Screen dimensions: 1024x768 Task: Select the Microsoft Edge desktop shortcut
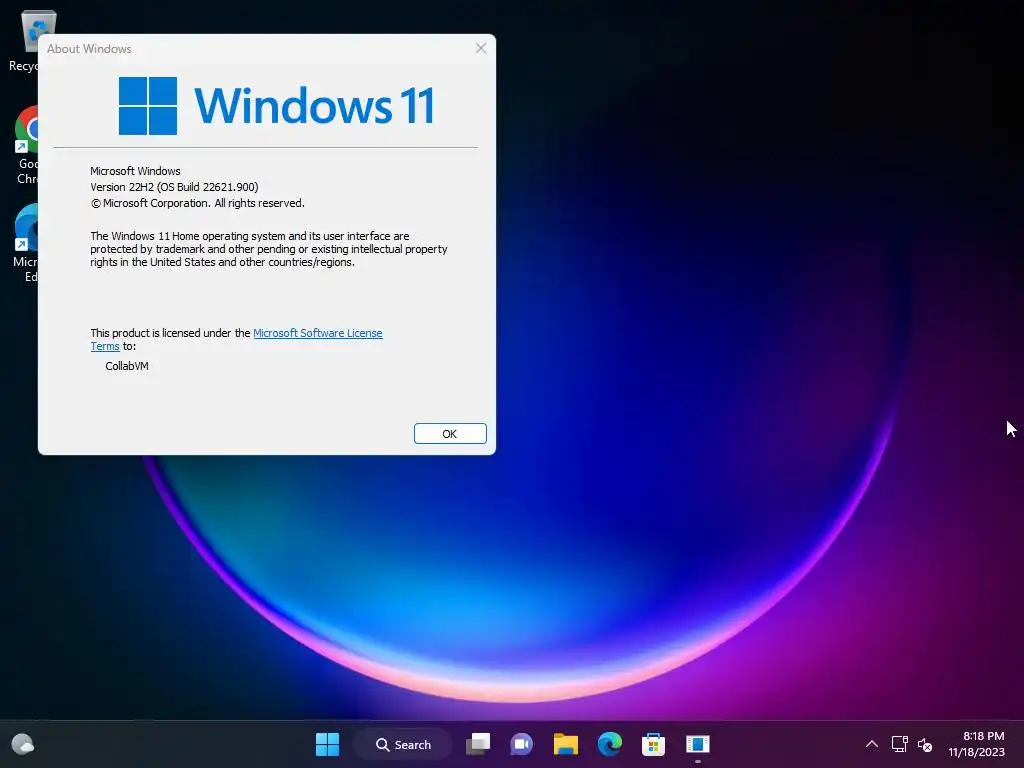26,243
